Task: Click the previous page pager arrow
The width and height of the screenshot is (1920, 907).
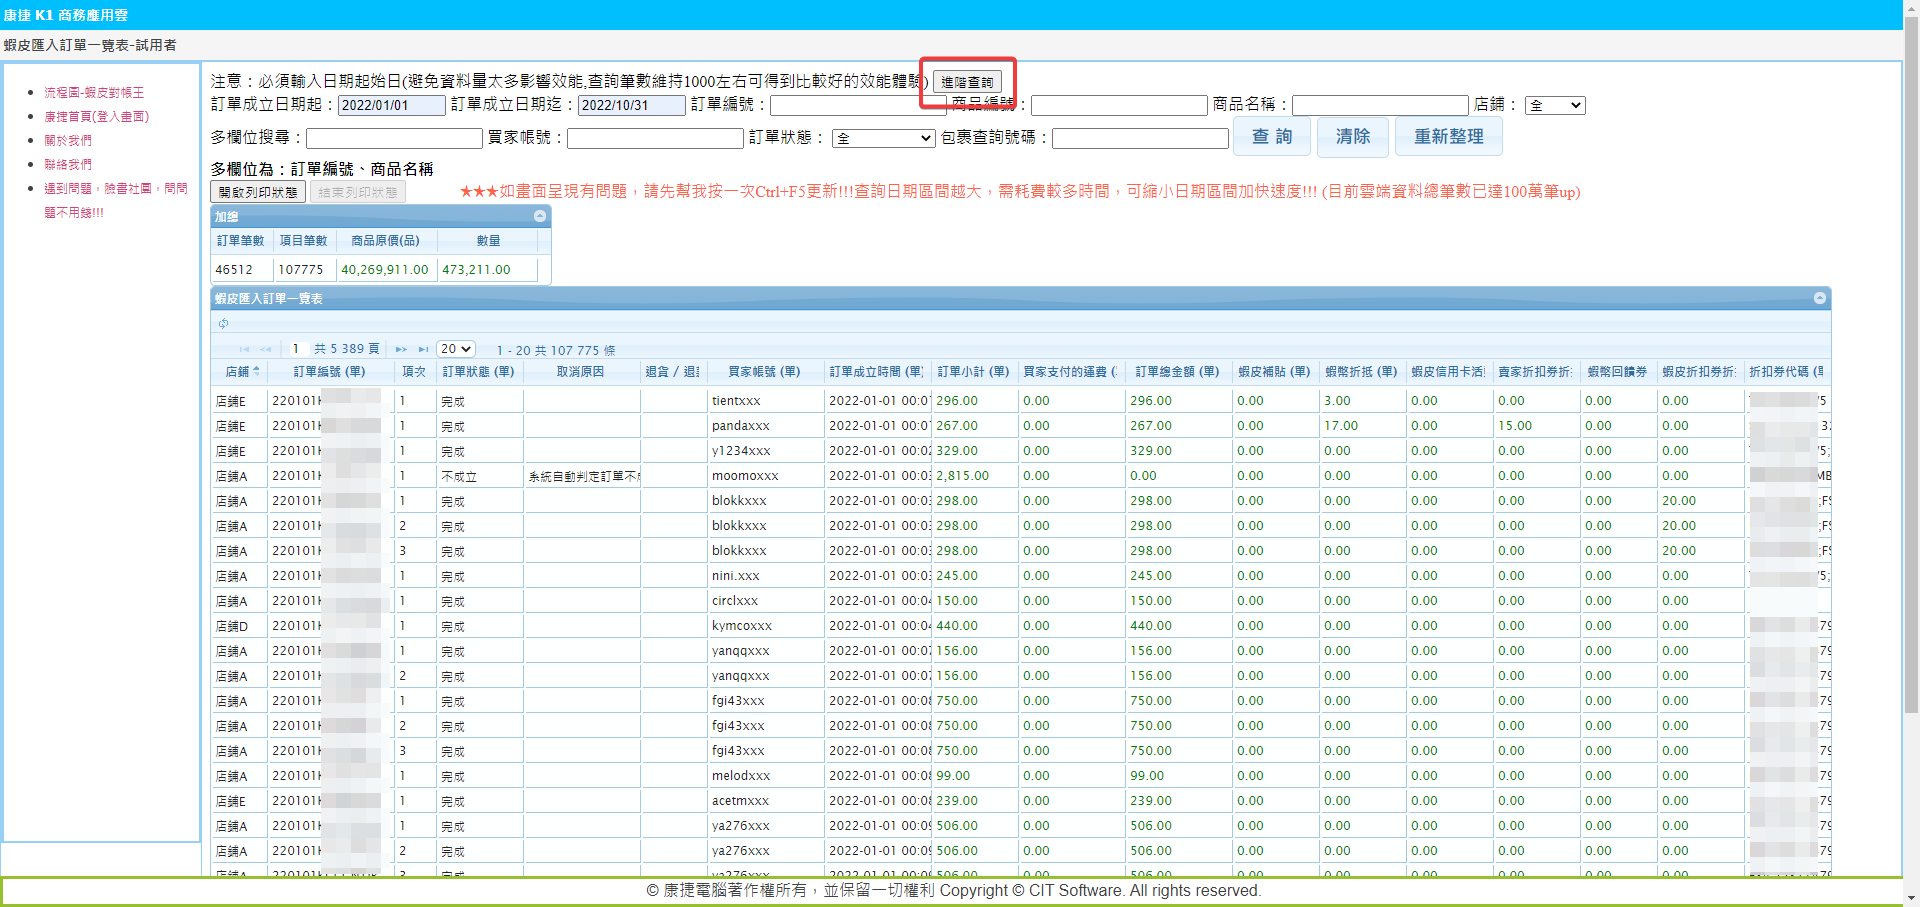Action: pyautogui.click(x=266, y=349)
